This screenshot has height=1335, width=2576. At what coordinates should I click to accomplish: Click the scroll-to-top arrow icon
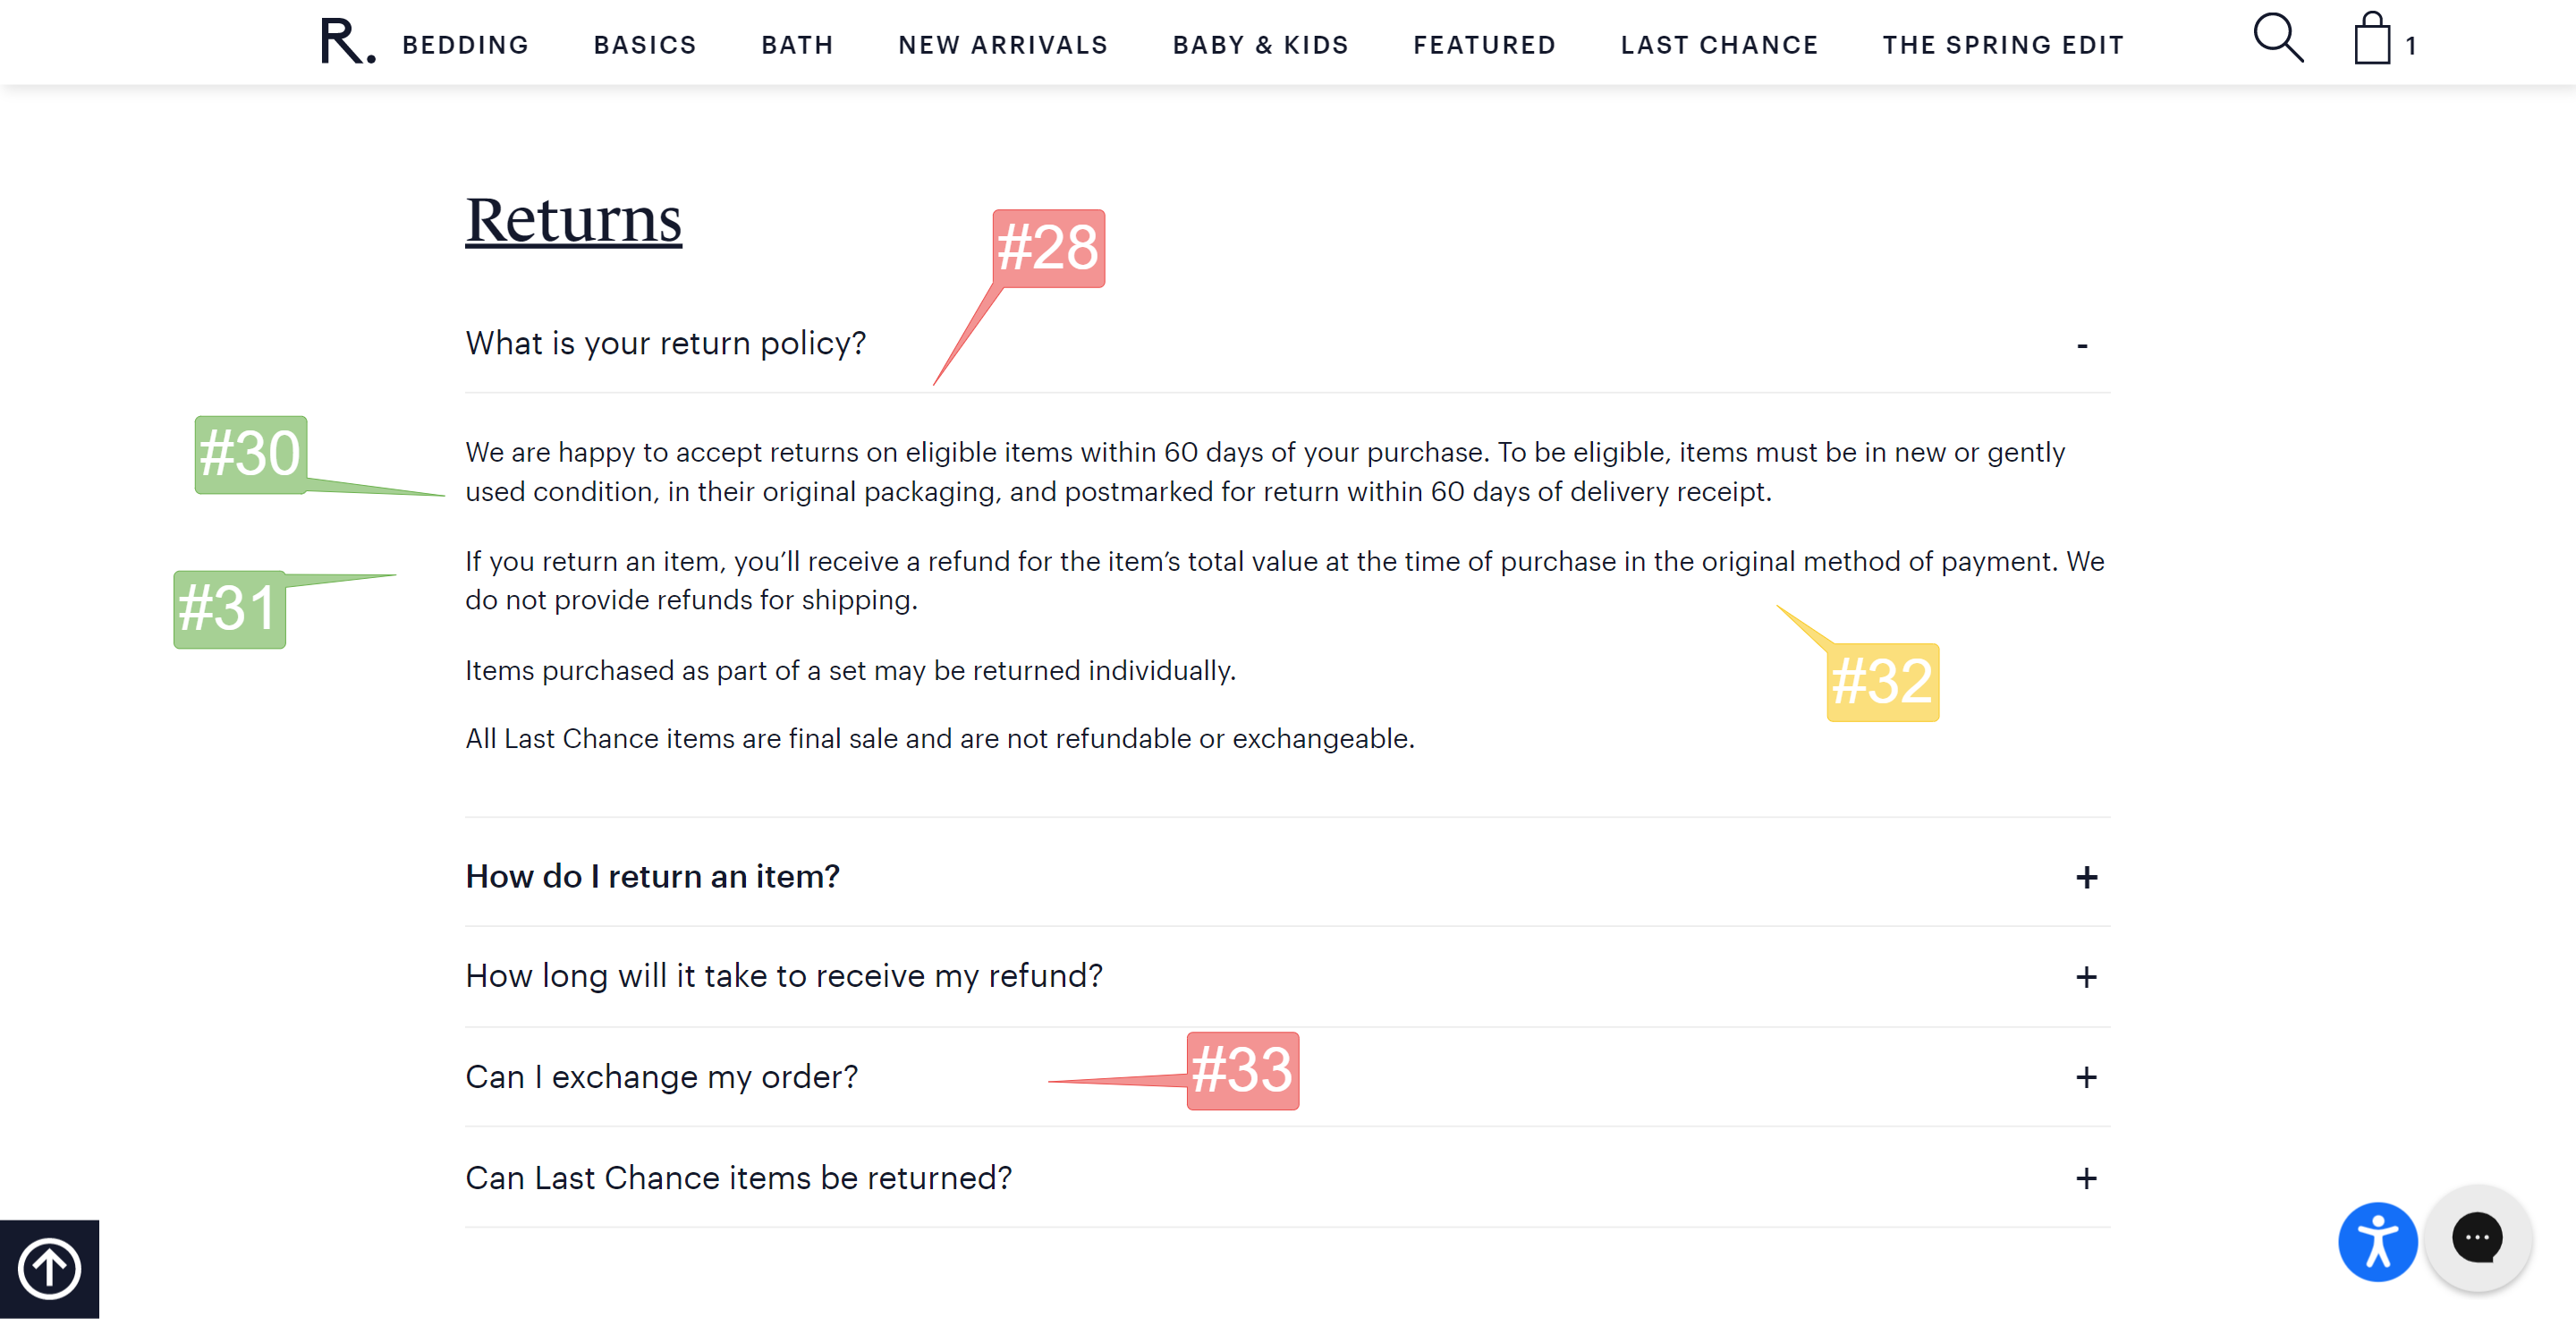[x=49, y=1269]
